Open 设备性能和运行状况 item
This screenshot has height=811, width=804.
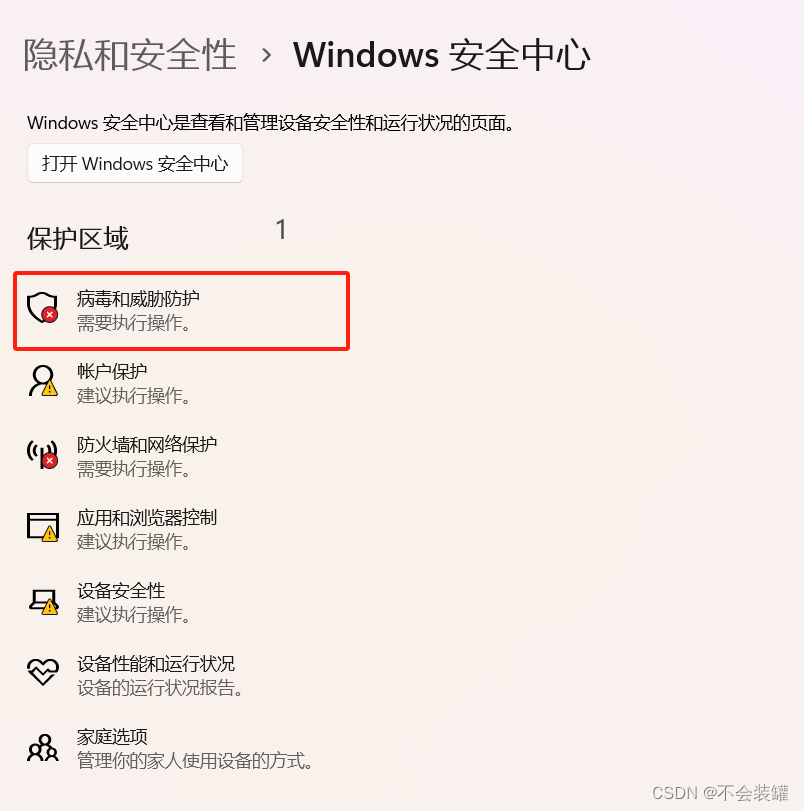(182, 675)
